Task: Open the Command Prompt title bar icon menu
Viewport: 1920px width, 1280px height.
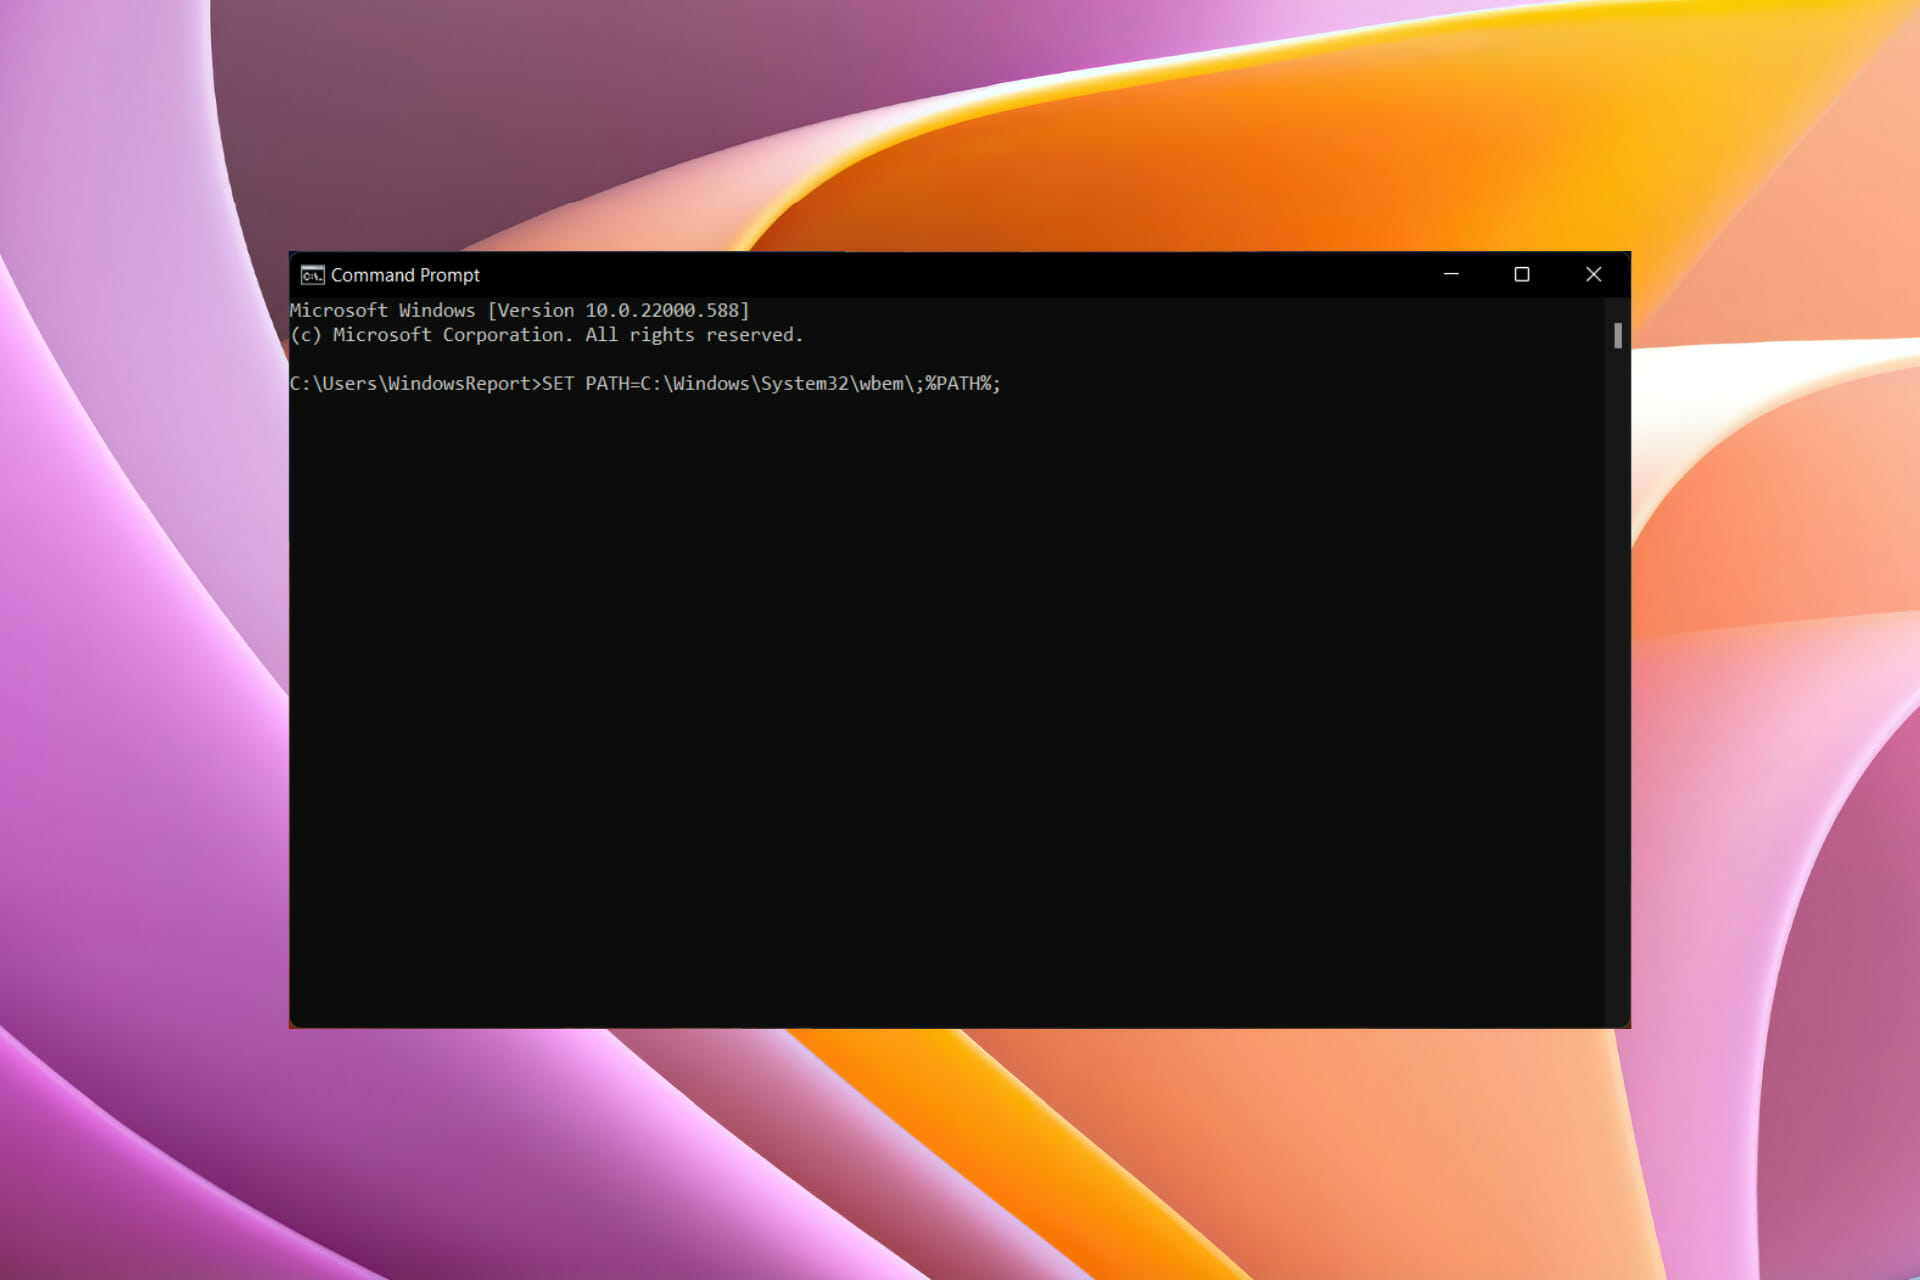Action: [312, 275]
